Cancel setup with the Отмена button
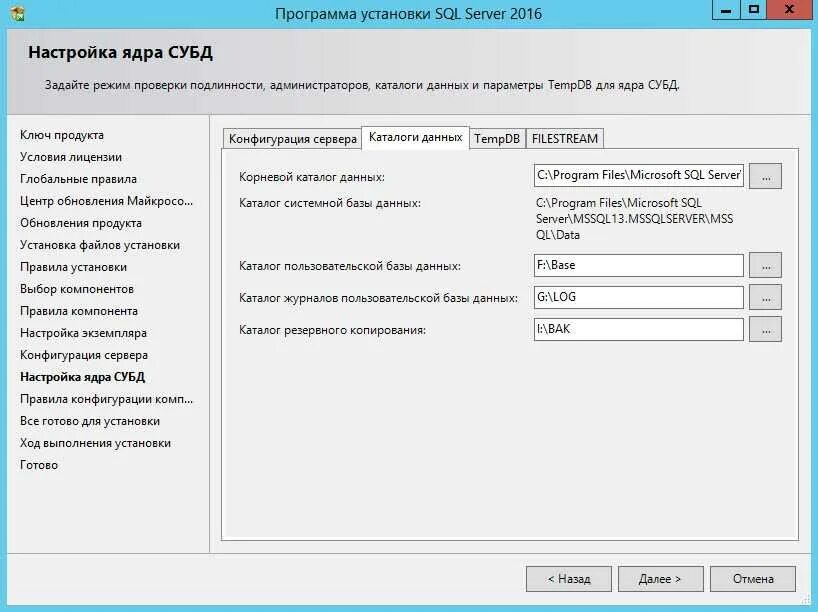The image size is (818, 612). tap(752, 578)
